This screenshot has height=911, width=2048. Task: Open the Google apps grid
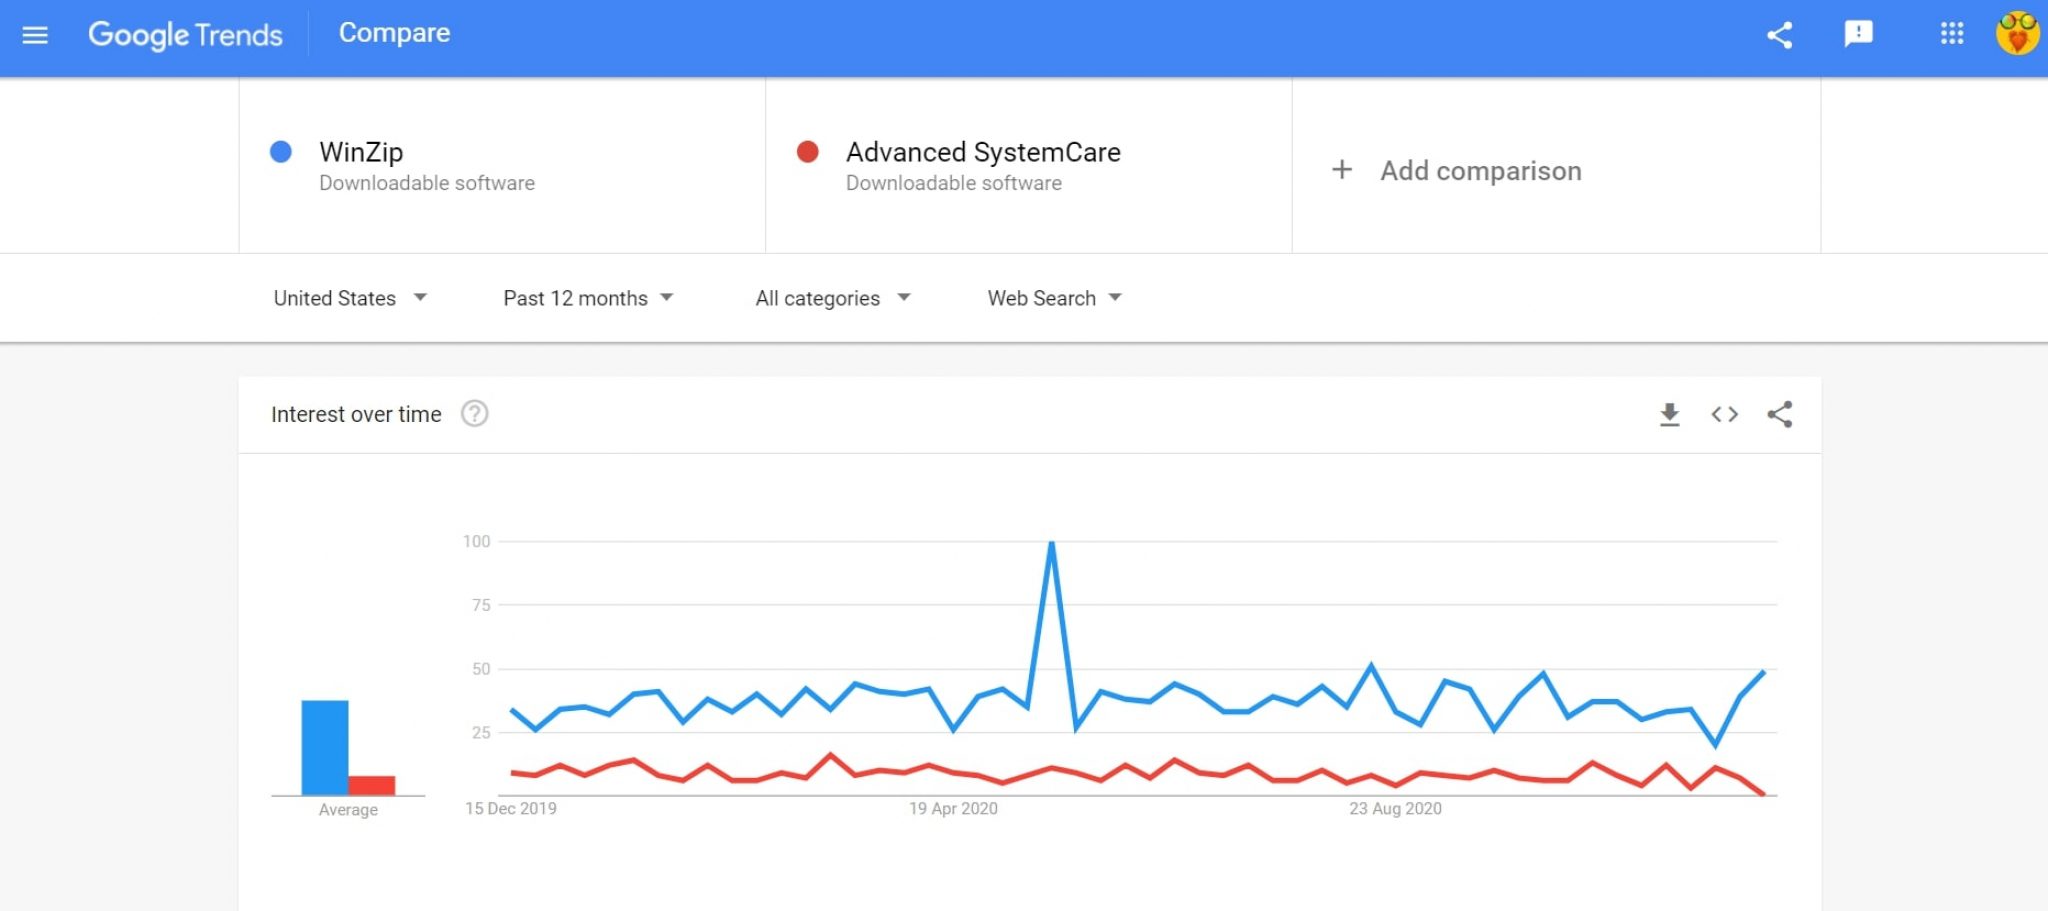1952,34
